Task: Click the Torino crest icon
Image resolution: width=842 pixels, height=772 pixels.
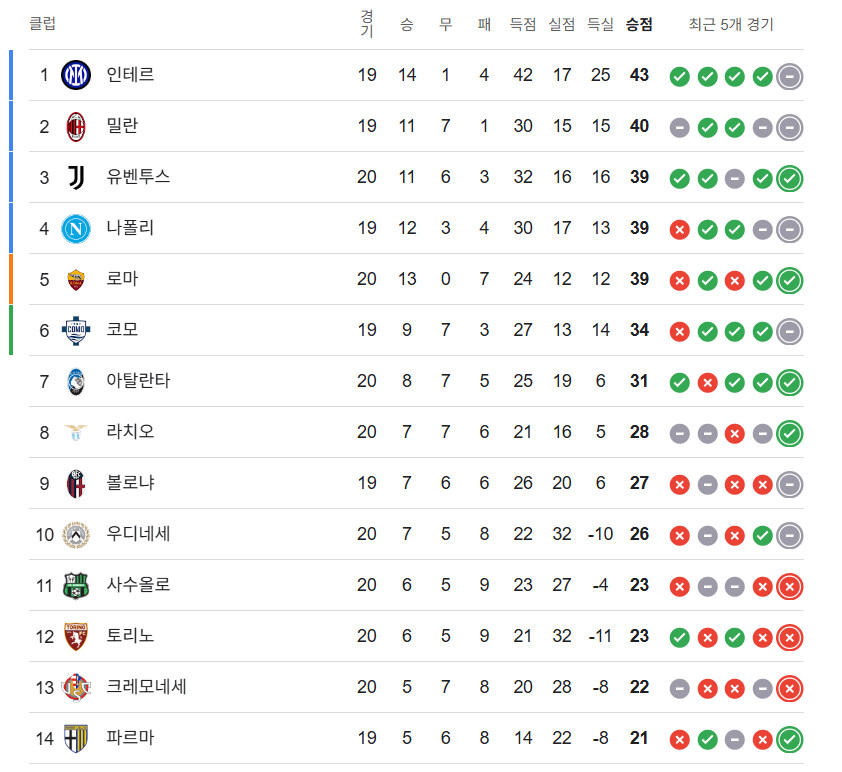Action: coord(76,637)
